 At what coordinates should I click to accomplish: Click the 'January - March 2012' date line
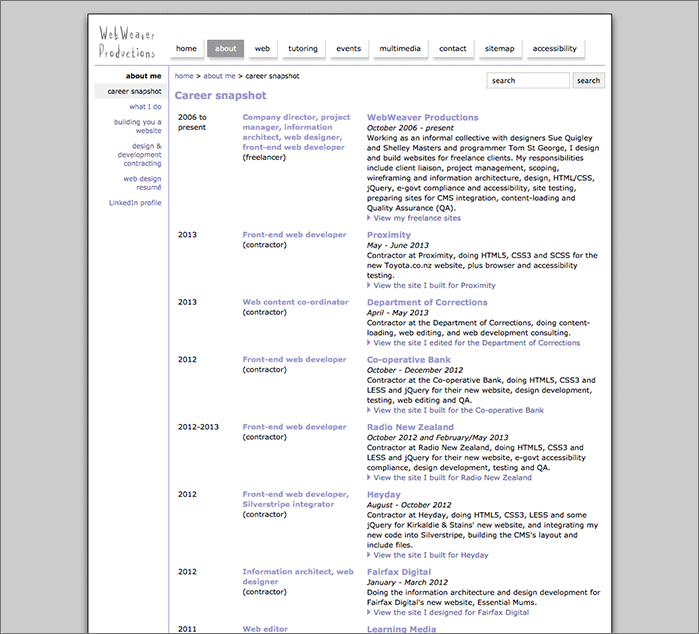[x=407, y=582]
